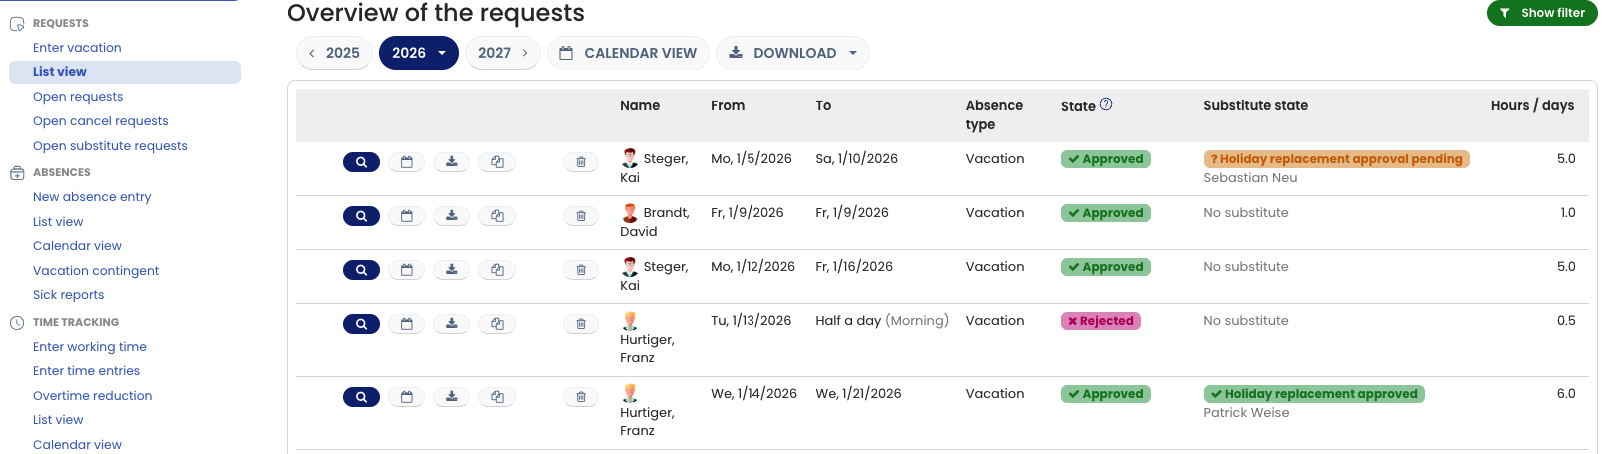1604x454 pixels.
Task: Show the filter options
Action: [1541, 13]
